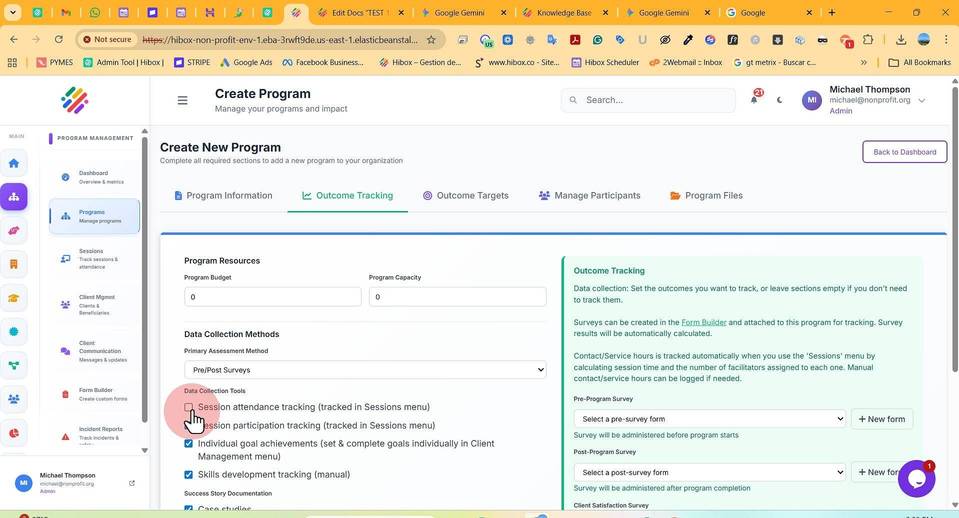Open the notifications bell icon

754,100
